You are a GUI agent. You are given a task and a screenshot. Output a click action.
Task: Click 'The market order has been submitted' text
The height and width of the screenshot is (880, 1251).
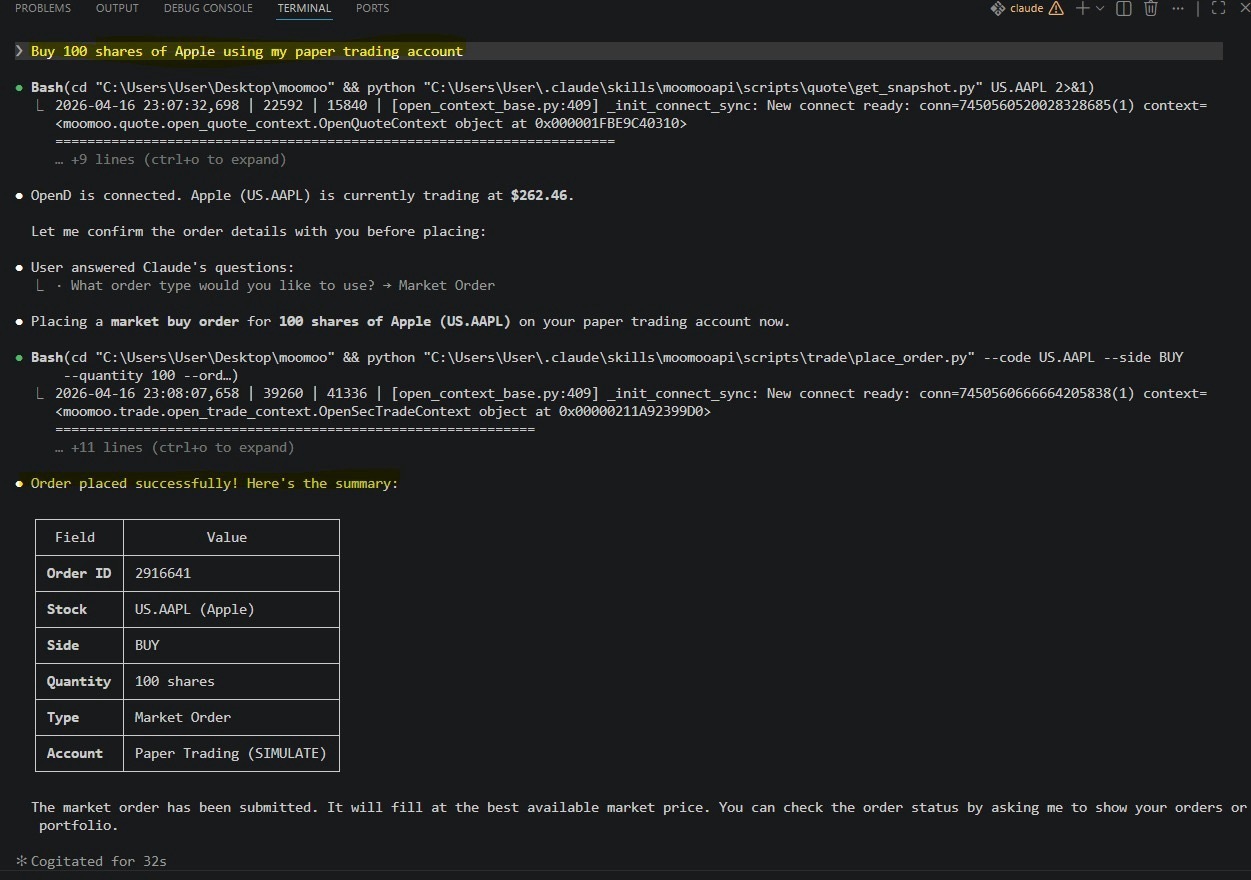click(x=639, y=816)
